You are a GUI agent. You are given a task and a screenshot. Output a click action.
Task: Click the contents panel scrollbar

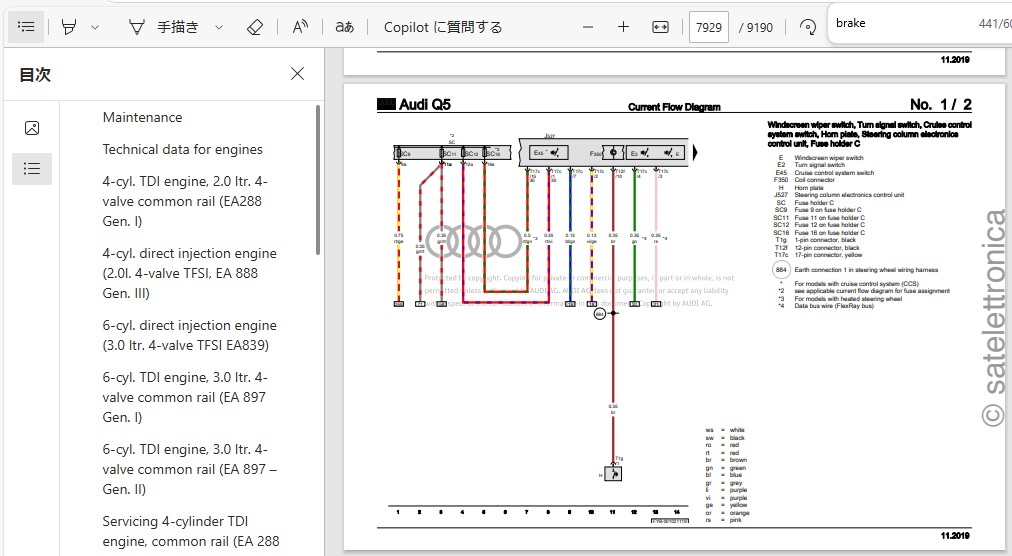318,180
